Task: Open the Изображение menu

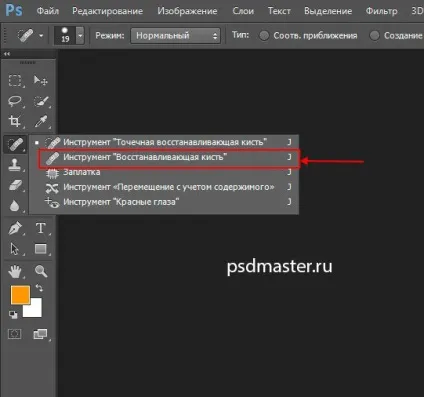Action: point(187,11)
